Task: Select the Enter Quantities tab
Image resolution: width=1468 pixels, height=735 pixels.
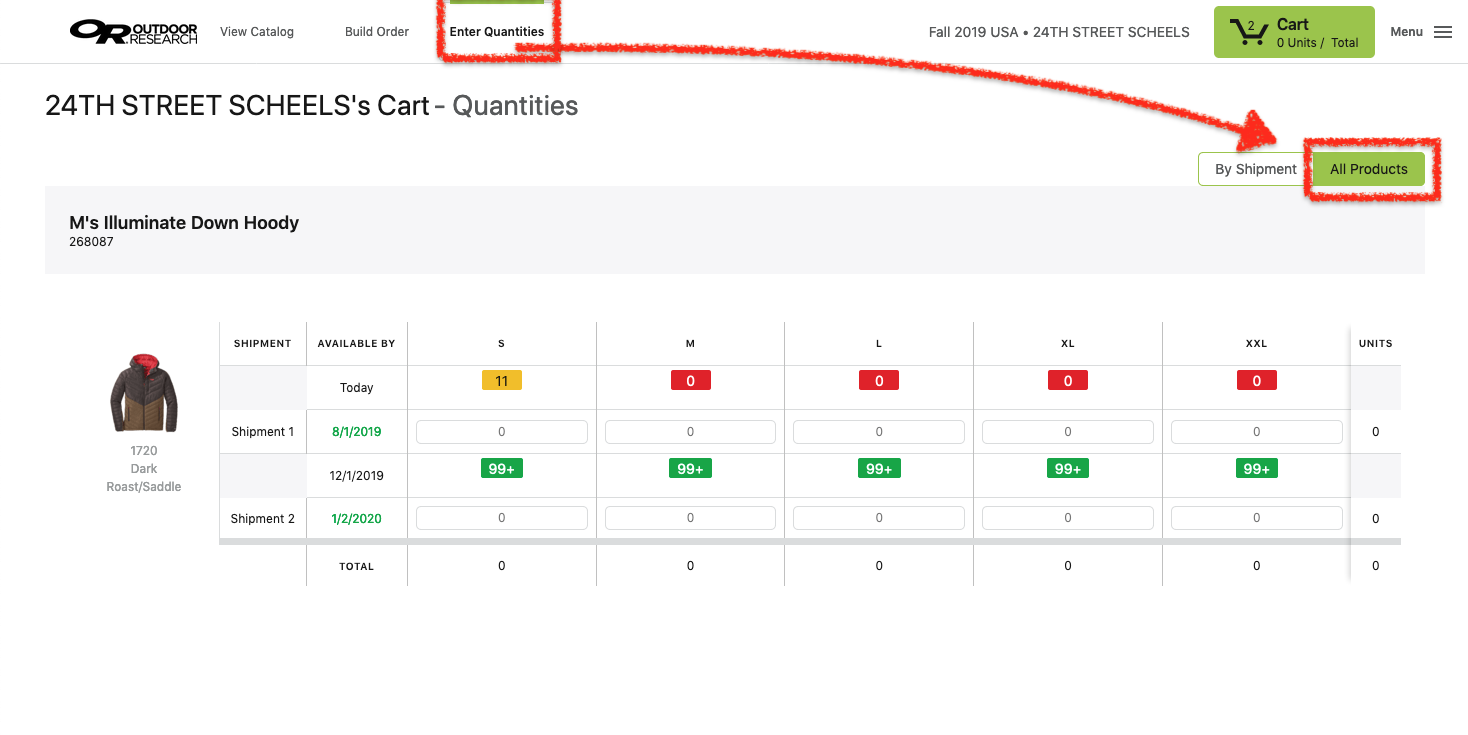Action: tap(497, 32)
